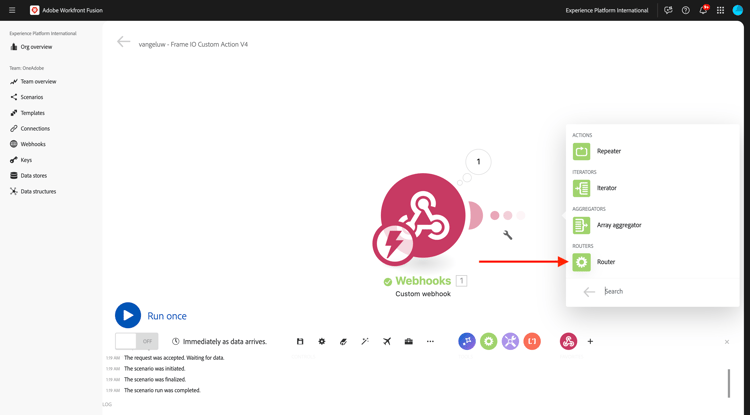Click the instant trigger lightning icon
Screen dimensions: 750x415
tap(393, 244)
